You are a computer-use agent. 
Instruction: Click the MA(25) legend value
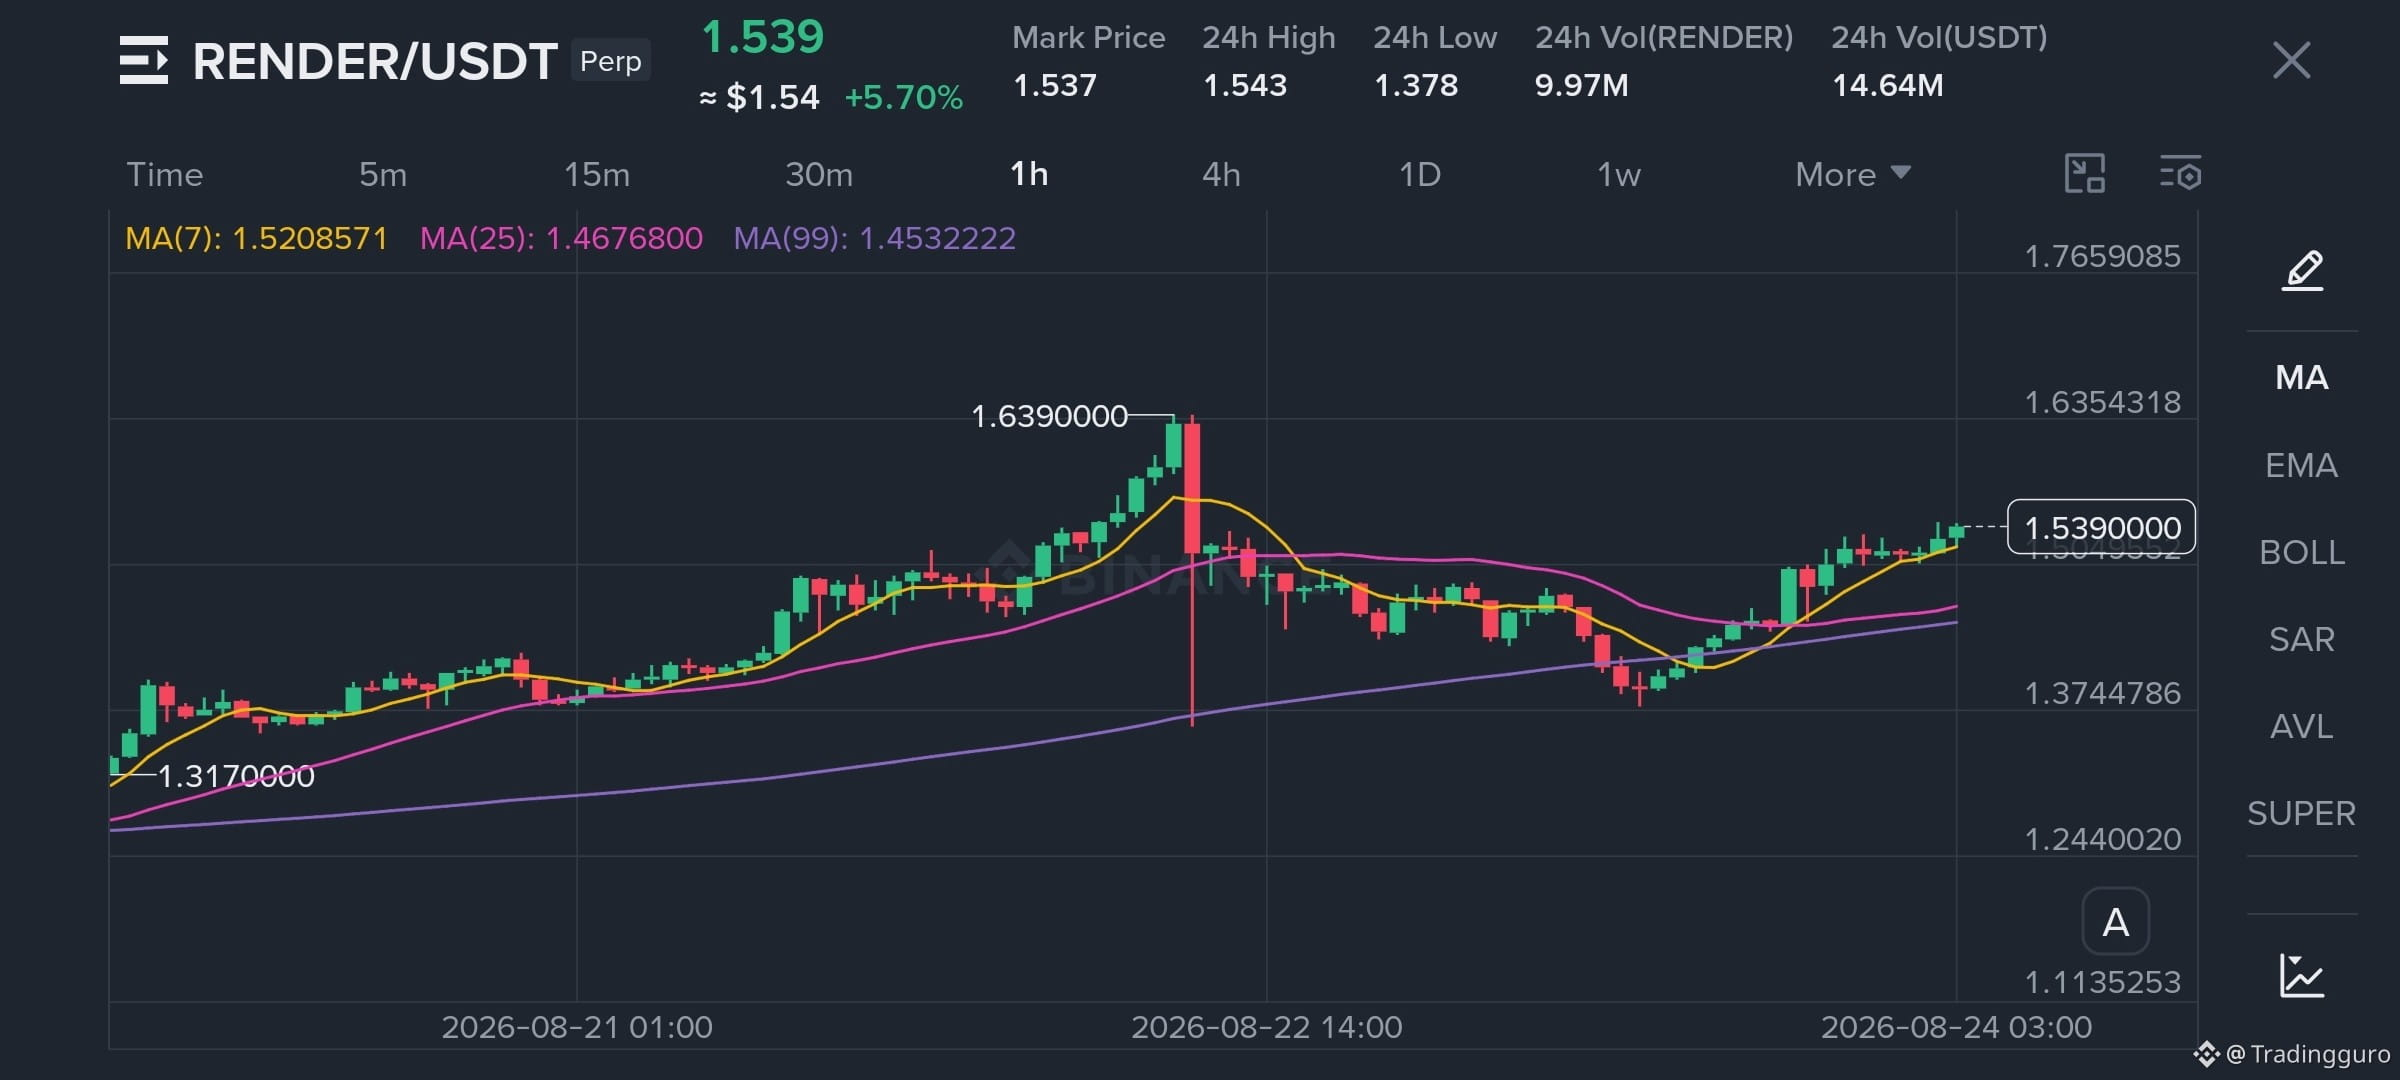click(561, 238)
